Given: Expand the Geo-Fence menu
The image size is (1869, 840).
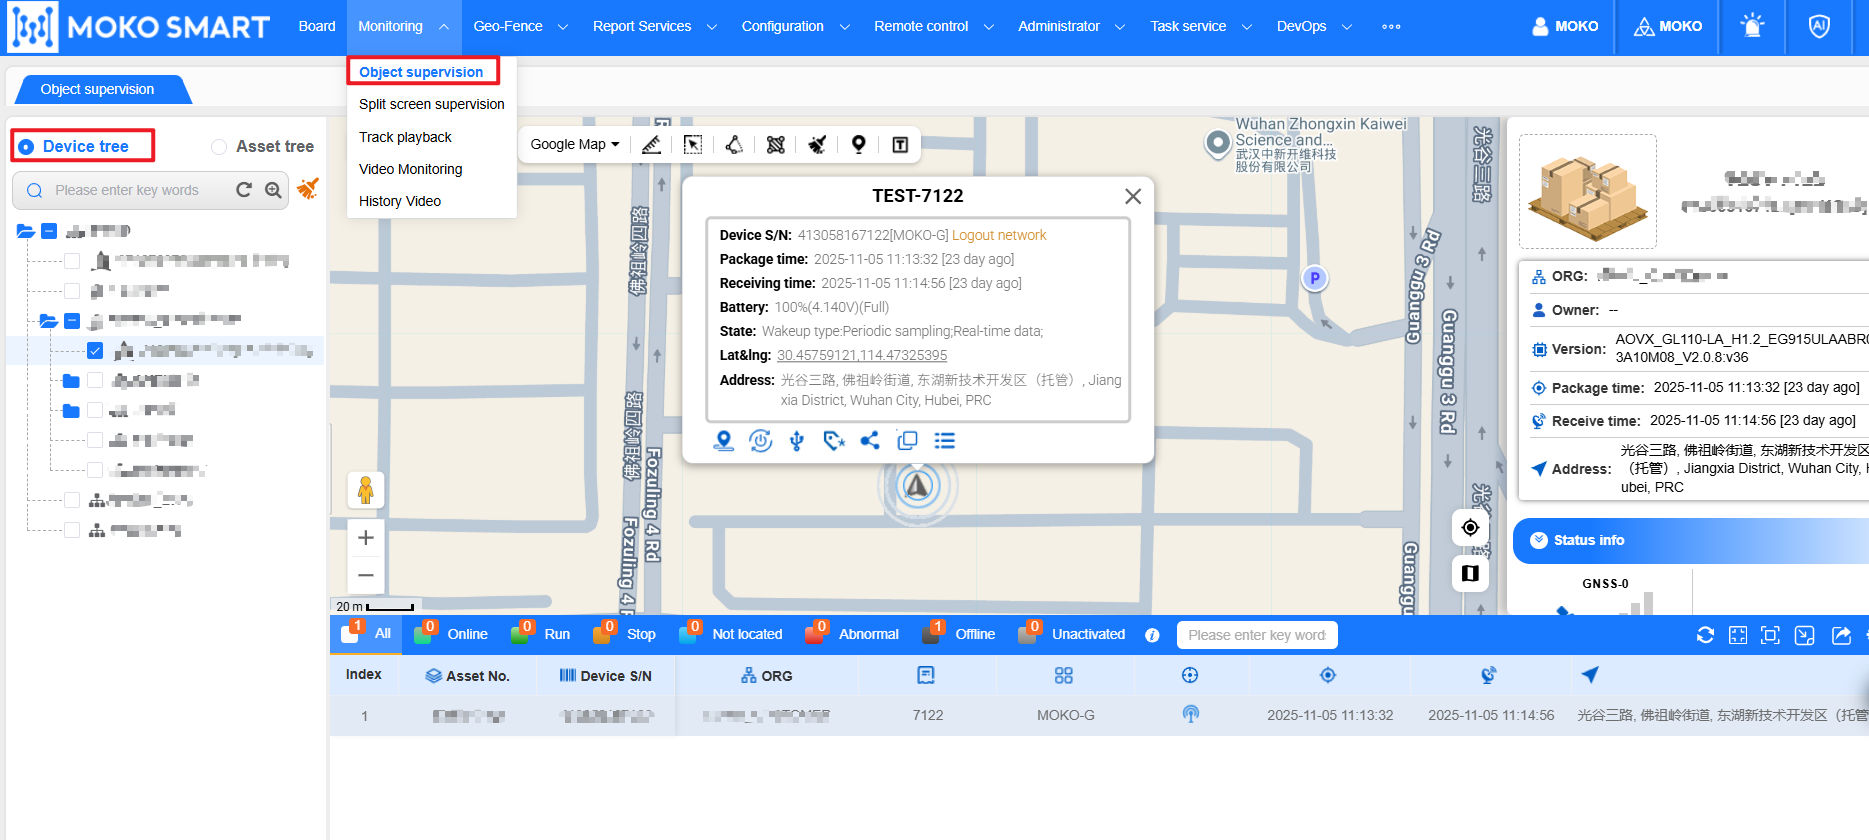Looking at the screenshot, I should pyautogui.click(x=520, y=26).
